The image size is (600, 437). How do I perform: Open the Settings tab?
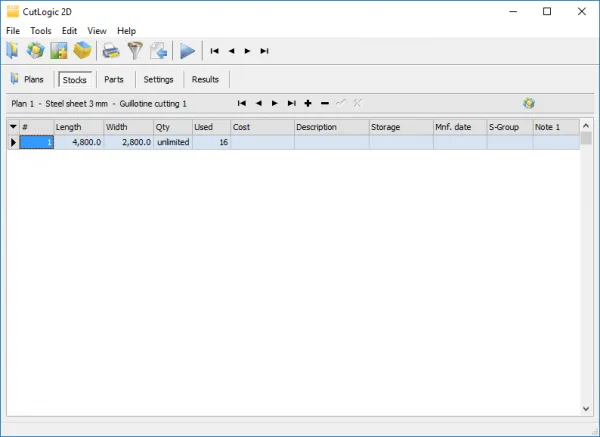coord(158,79)
